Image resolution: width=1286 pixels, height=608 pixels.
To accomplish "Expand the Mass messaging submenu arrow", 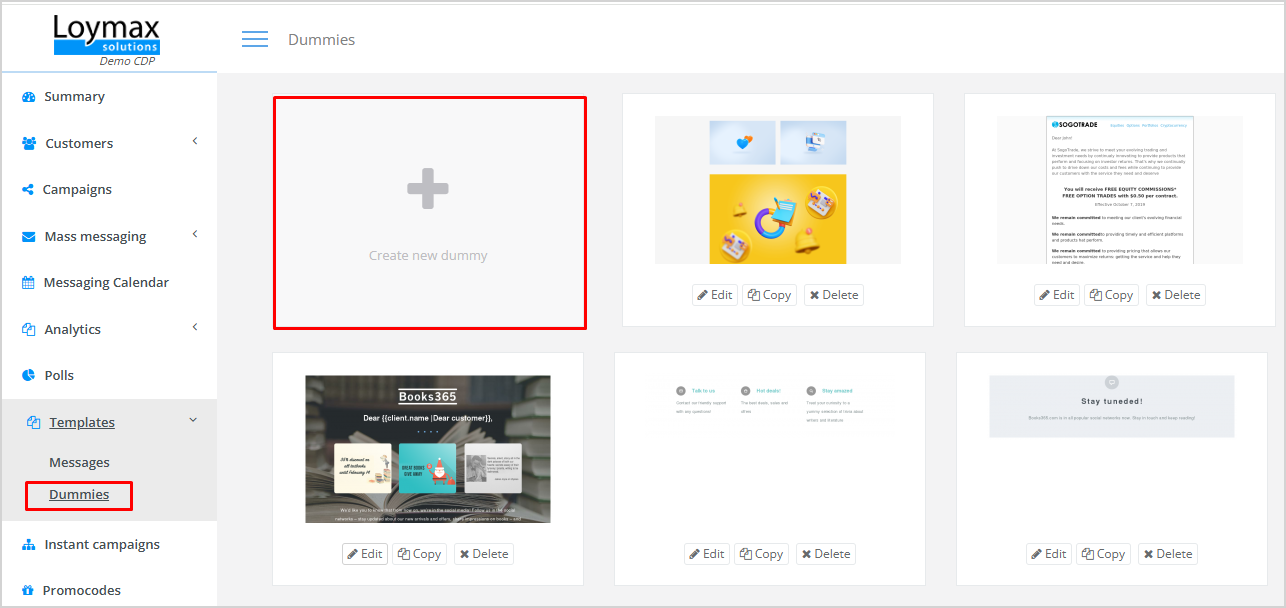I will [195, 234].
